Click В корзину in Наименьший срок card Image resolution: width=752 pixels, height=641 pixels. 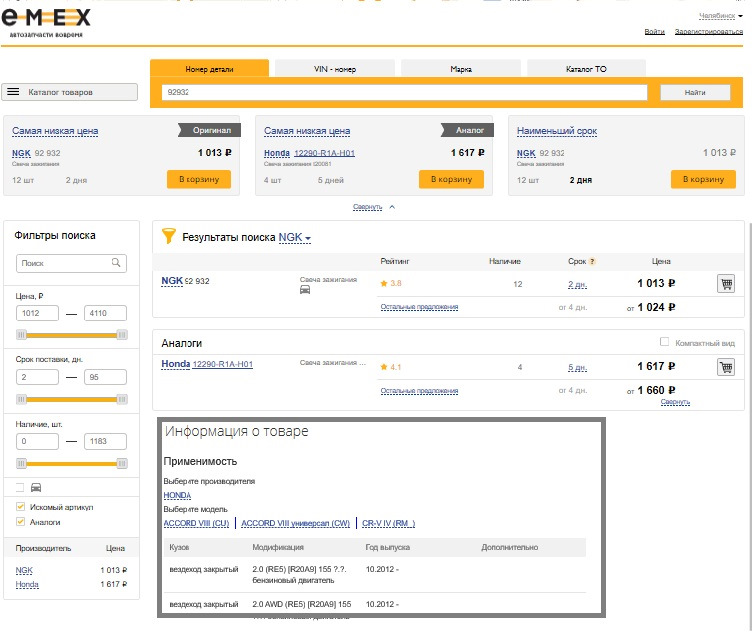click(703, 179)
